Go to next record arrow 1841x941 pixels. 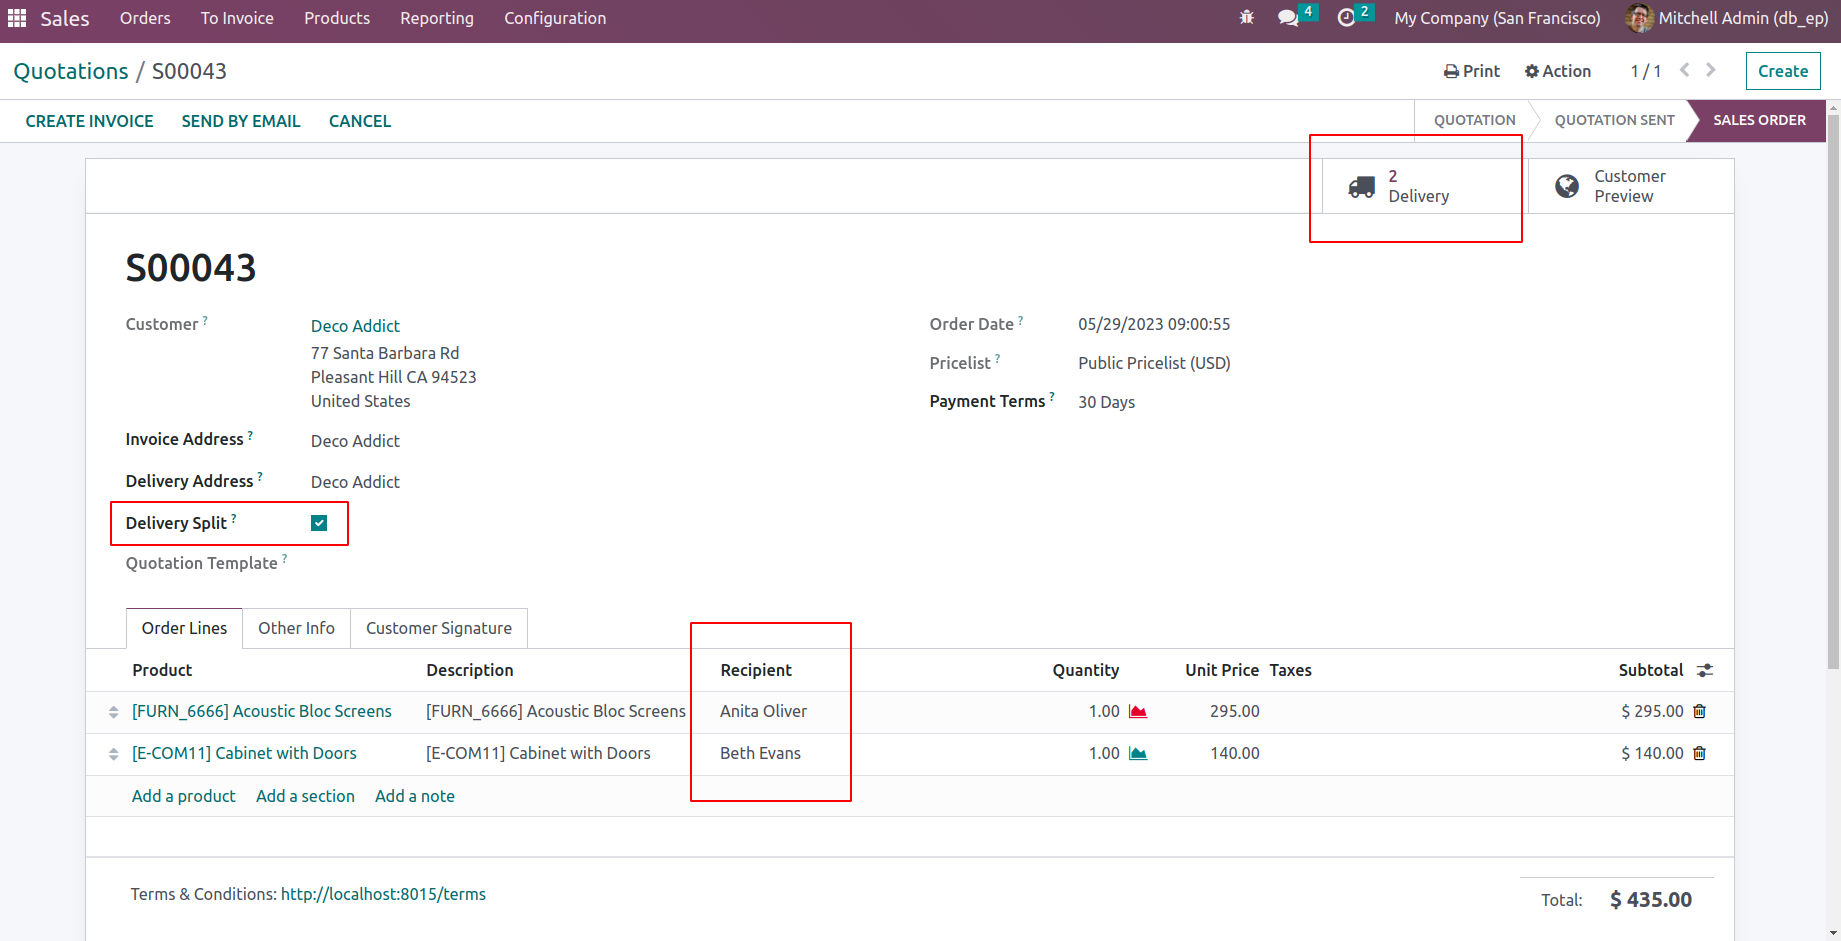1711,70
